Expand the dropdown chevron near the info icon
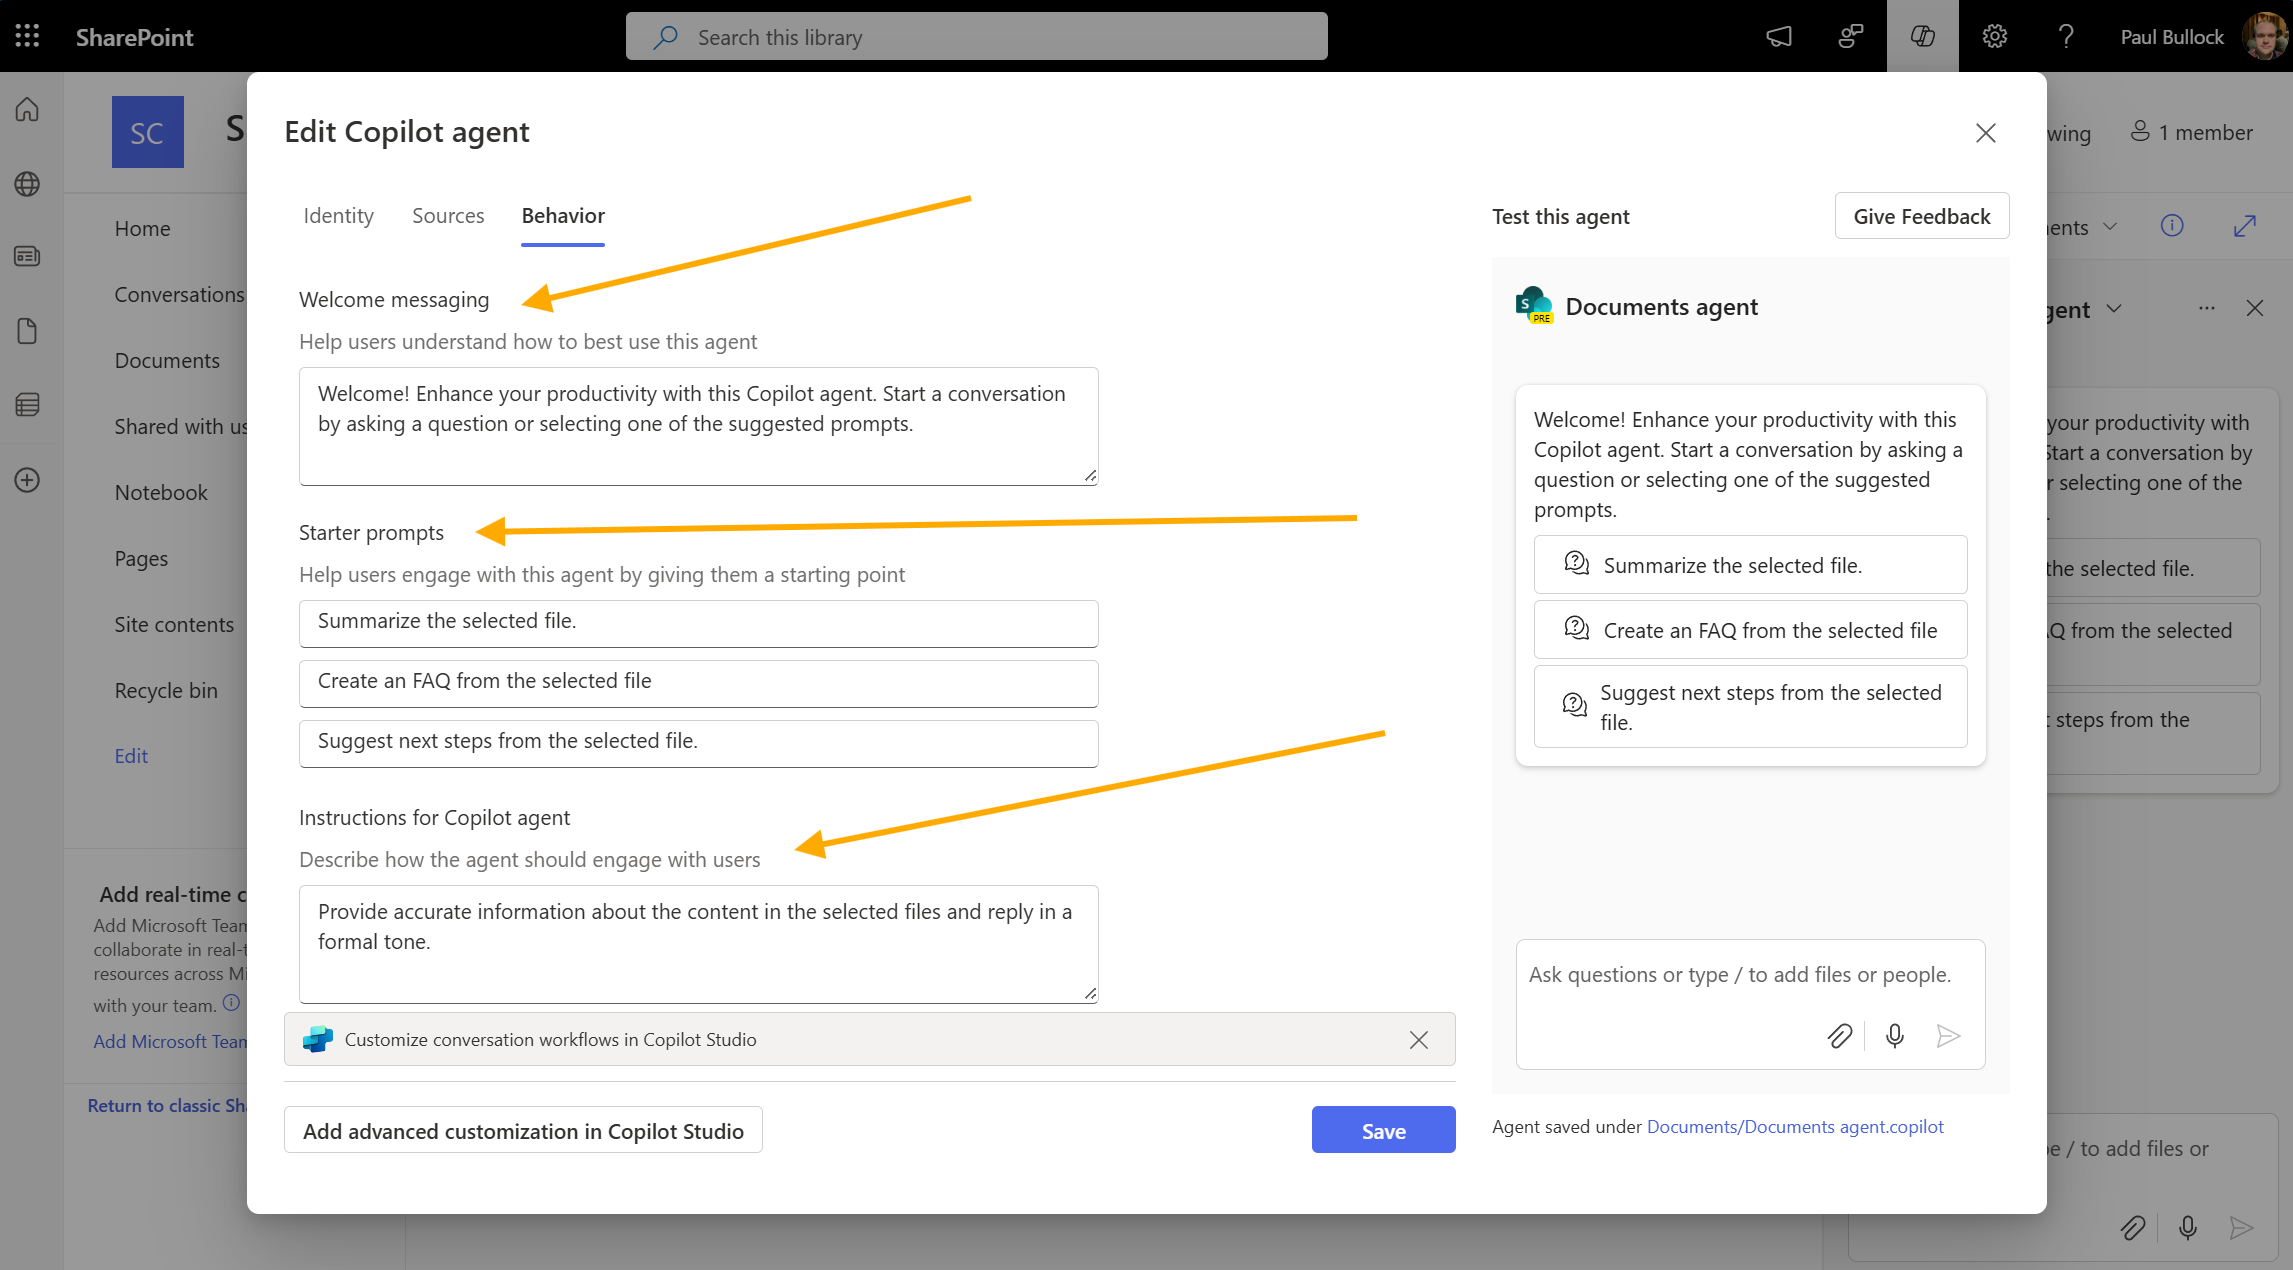 pos(2110,227)
